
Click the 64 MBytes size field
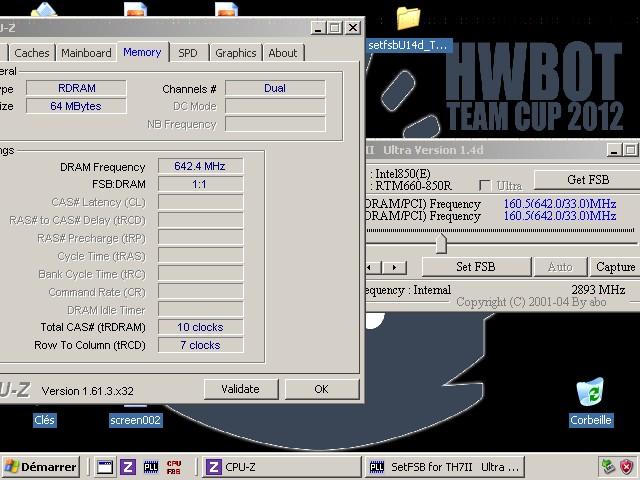point(76,106)
